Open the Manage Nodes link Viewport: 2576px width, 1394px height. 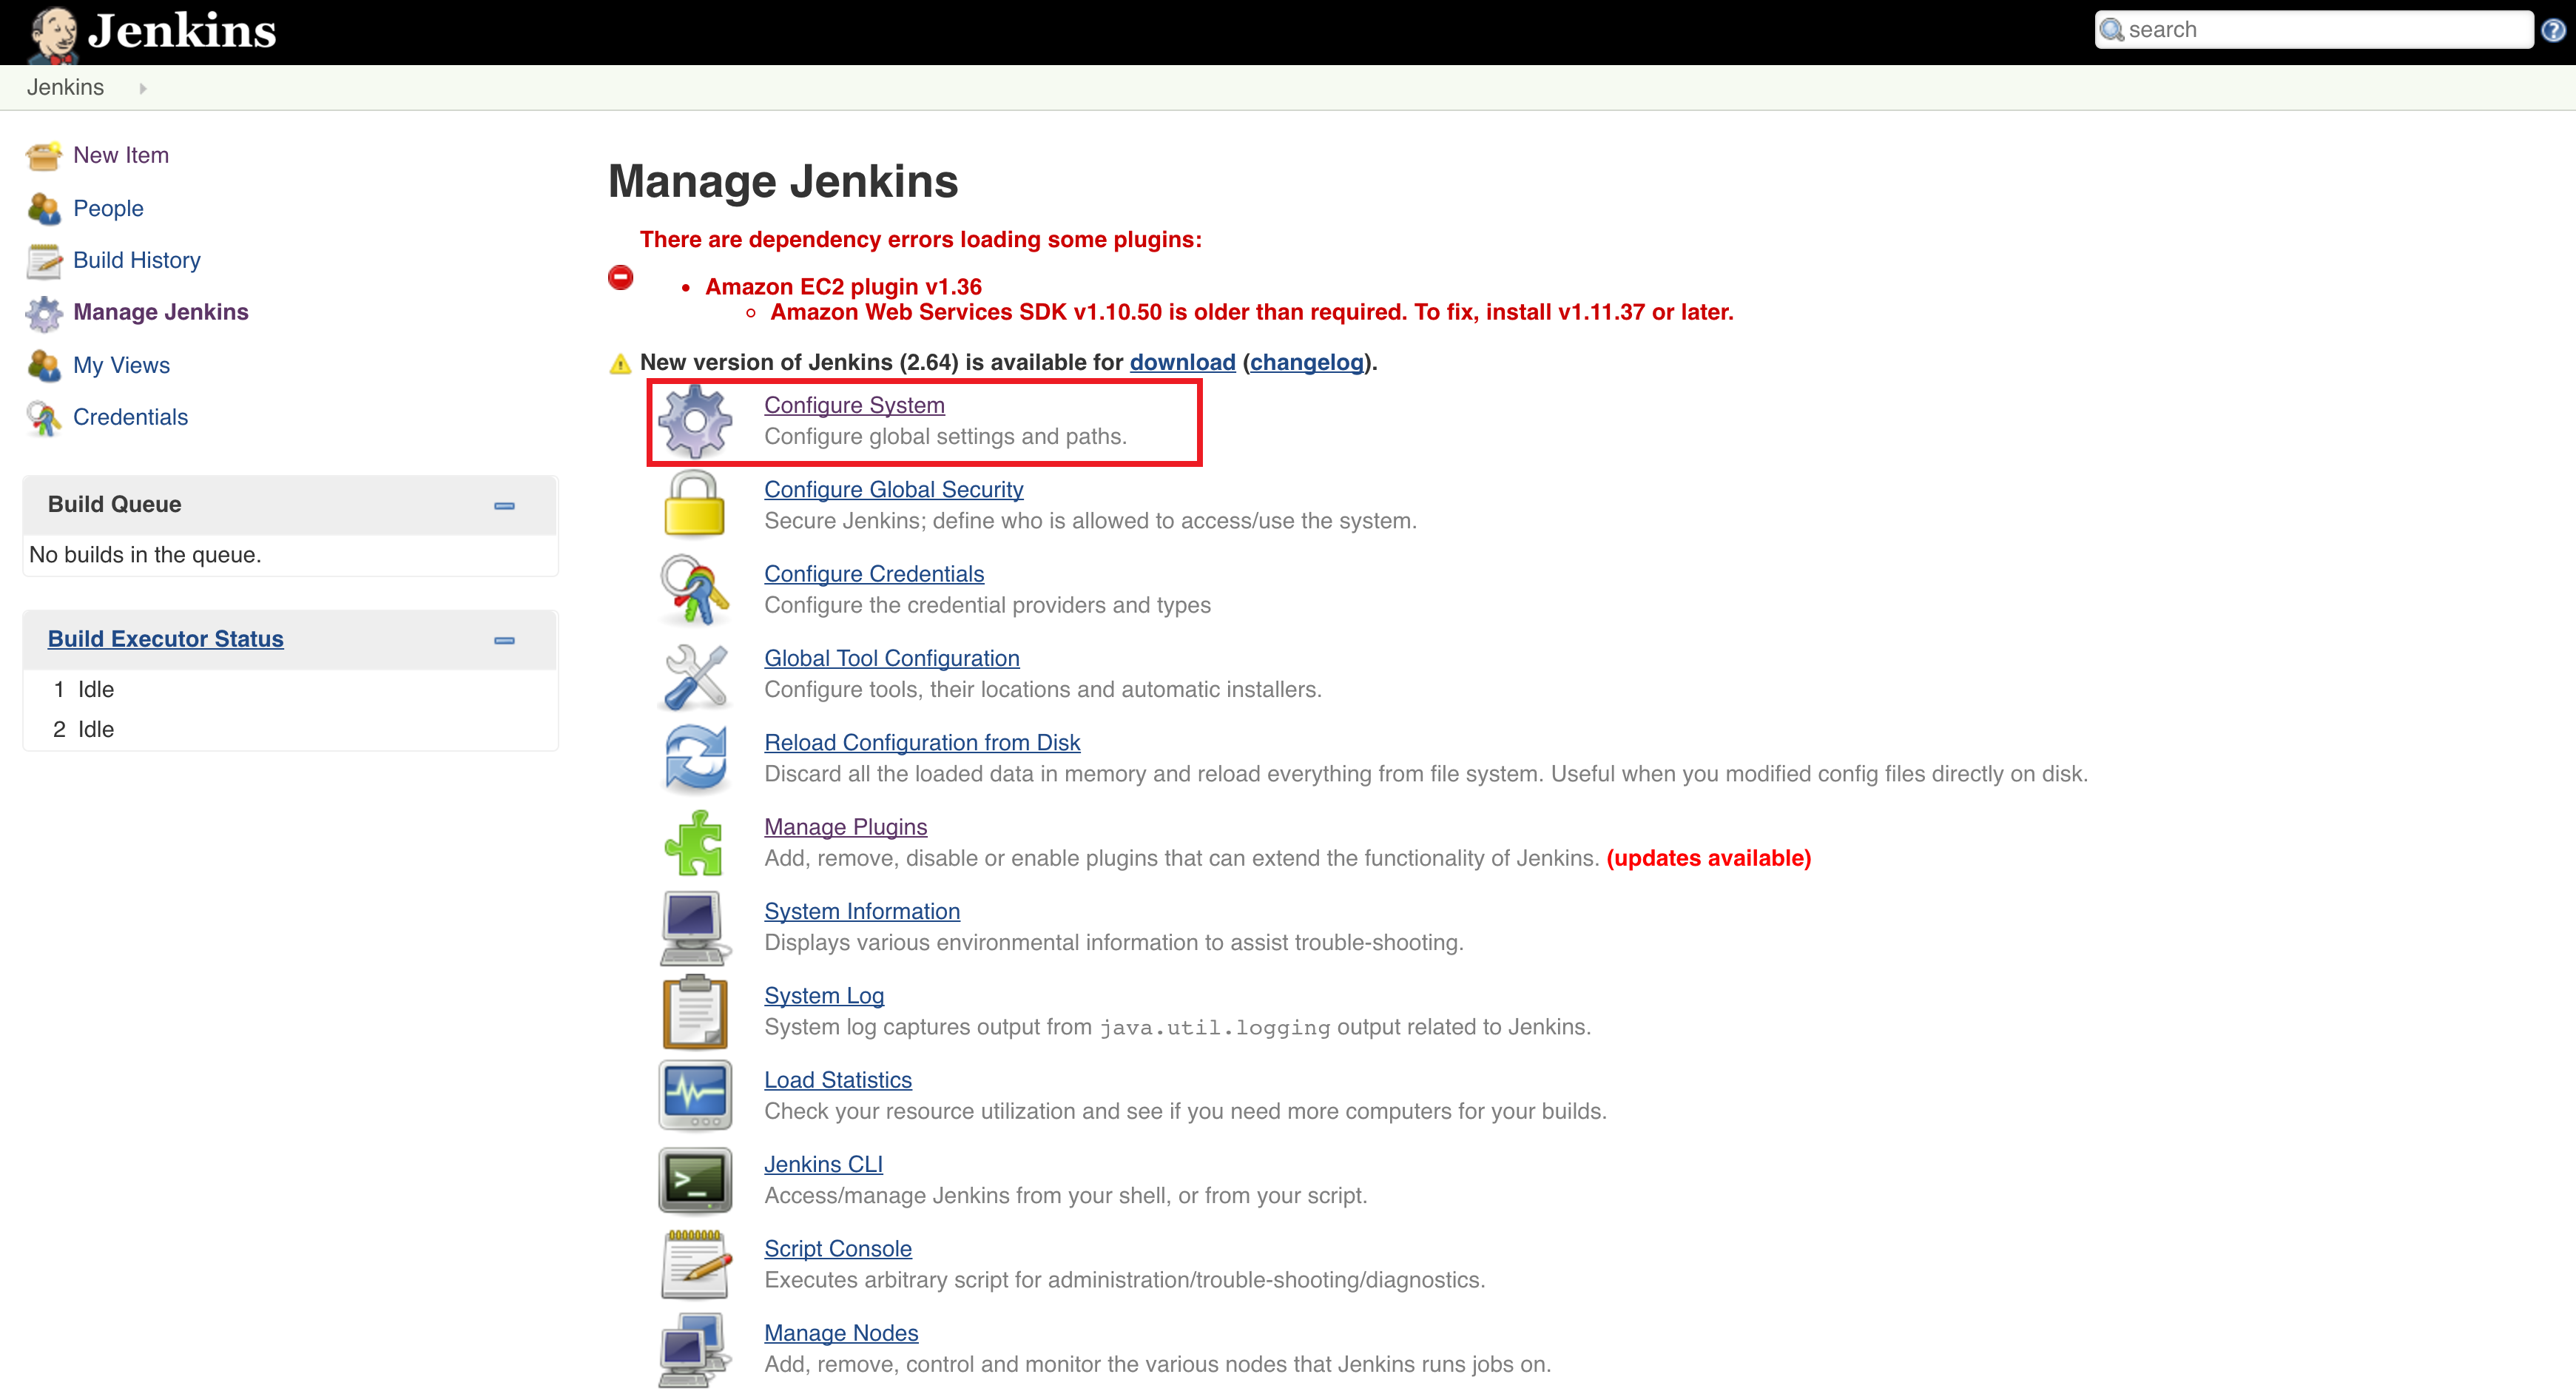coord(841,1333)
